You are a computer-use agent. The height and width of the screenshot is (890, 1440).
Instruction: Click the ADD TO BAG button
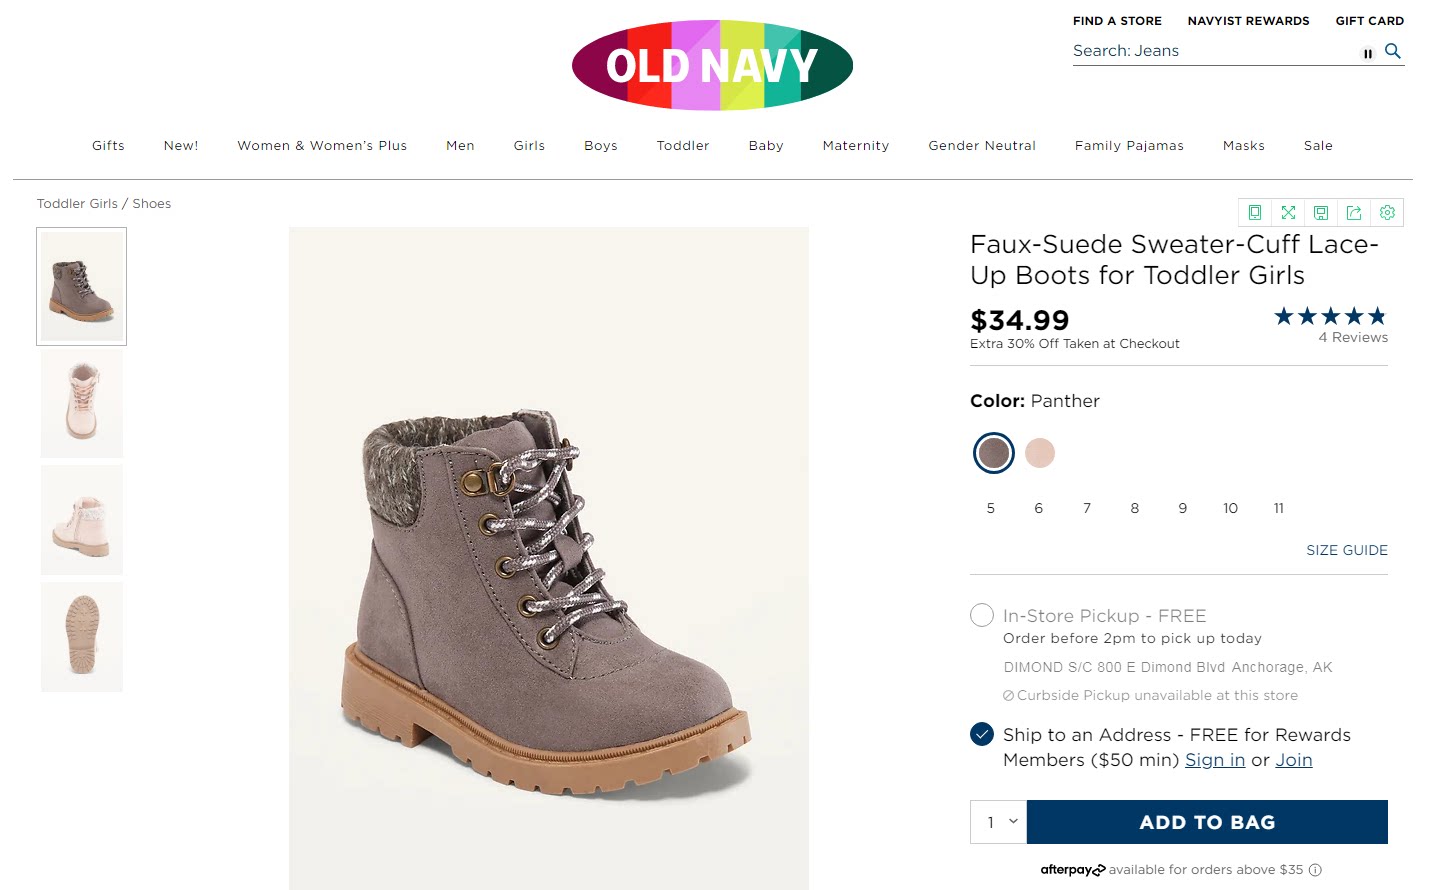tap(1207, 822)
